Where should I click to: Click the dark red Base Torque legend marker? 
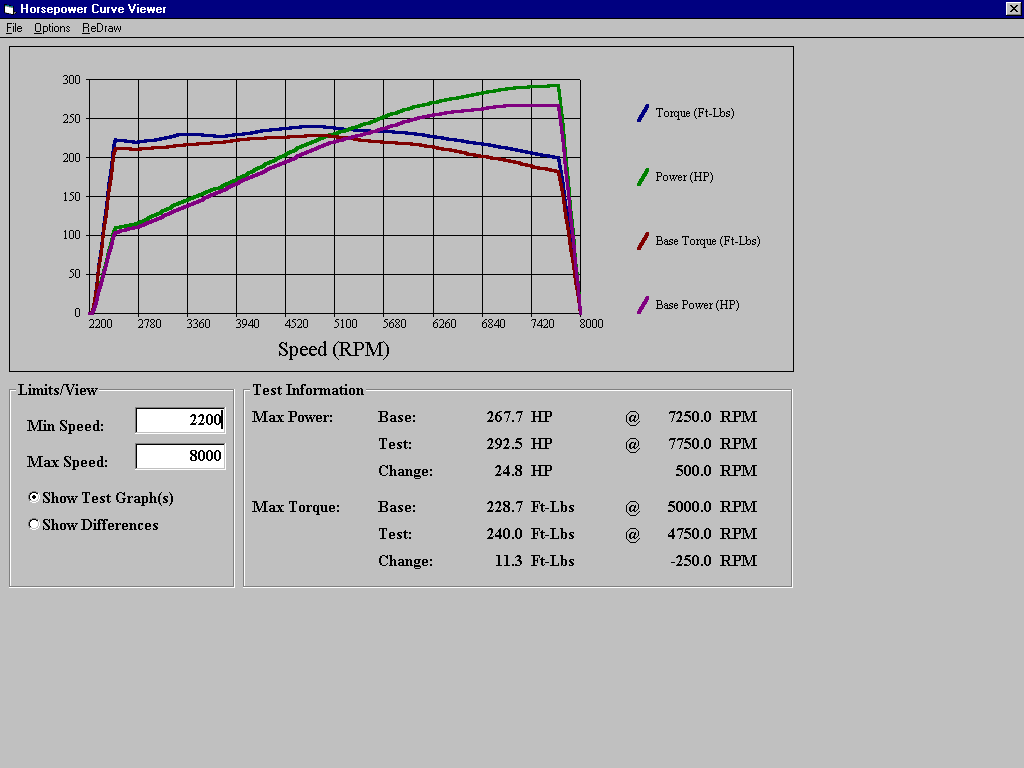pos(643,241)
